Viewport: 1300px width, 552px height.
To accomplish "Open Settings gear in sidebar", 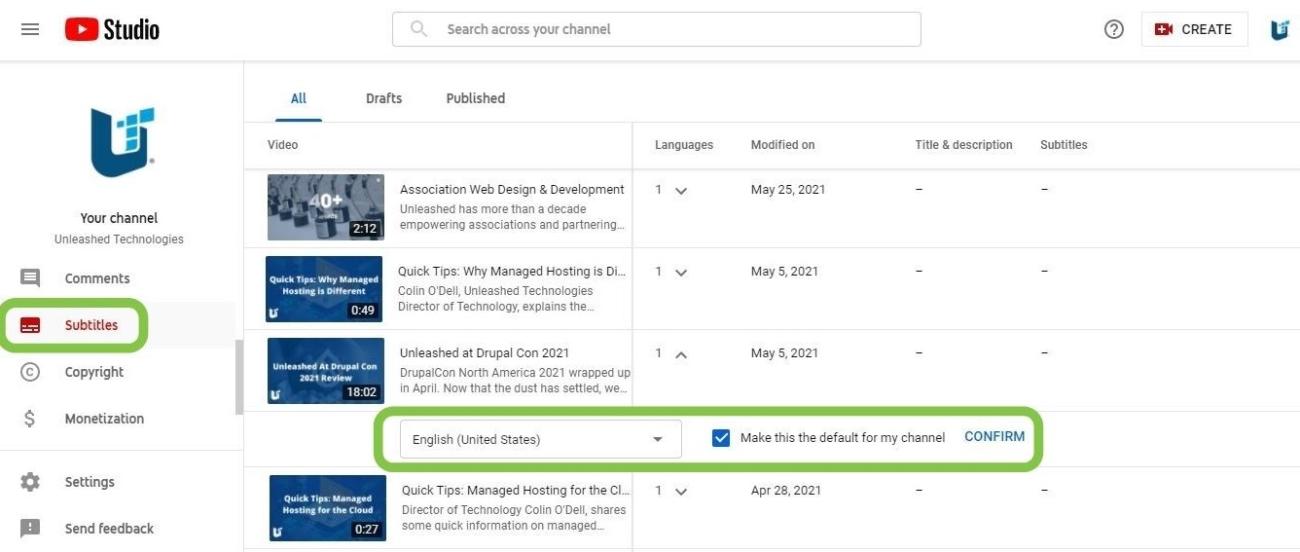I will [x=30, y=482].
